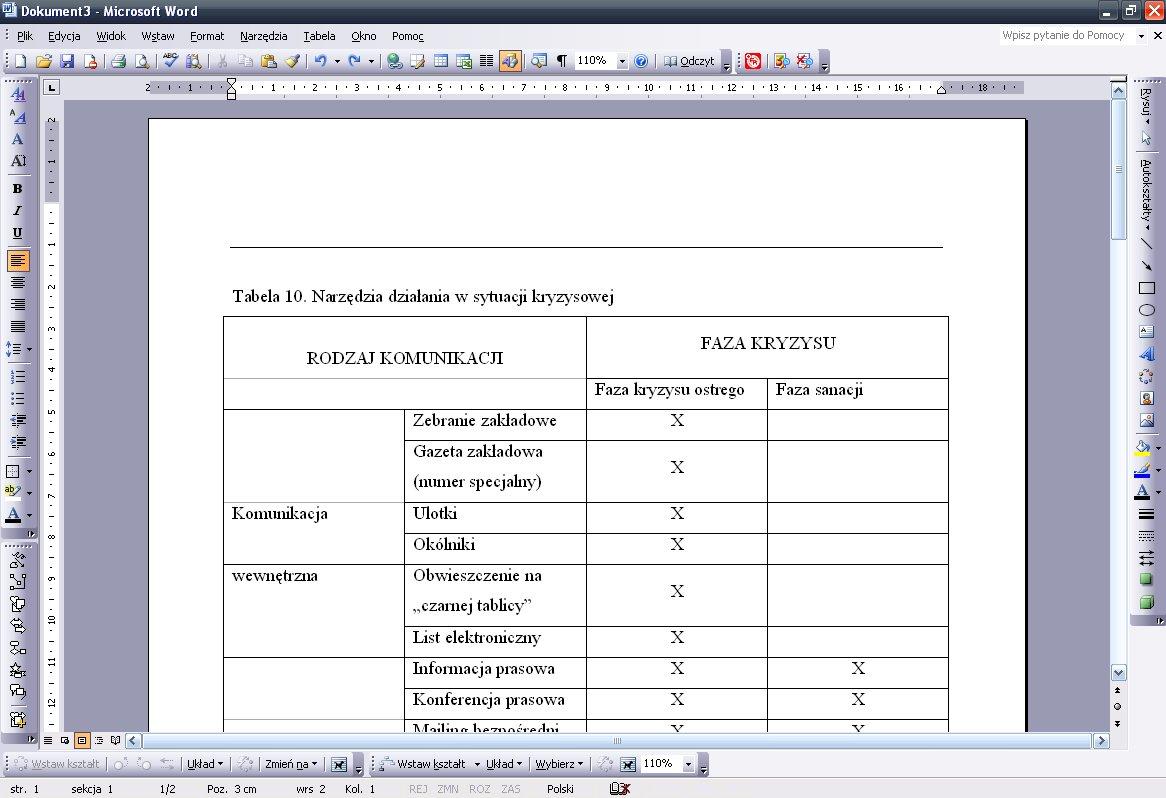This screenshot has width=1166, height=798.
Task: Open the top toolbar 110% zoom dropdown
Action: point(622,61)
